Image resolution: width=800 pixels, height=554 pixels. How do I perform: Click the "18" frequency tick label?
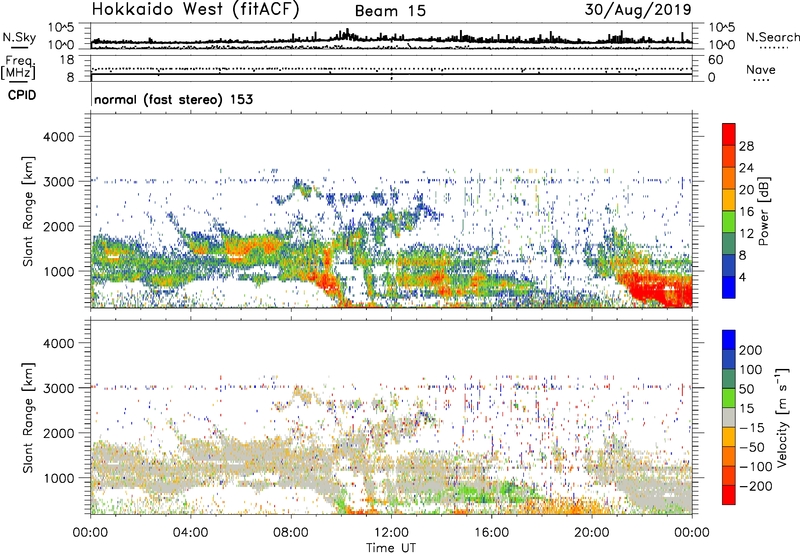tap(67, 60)
